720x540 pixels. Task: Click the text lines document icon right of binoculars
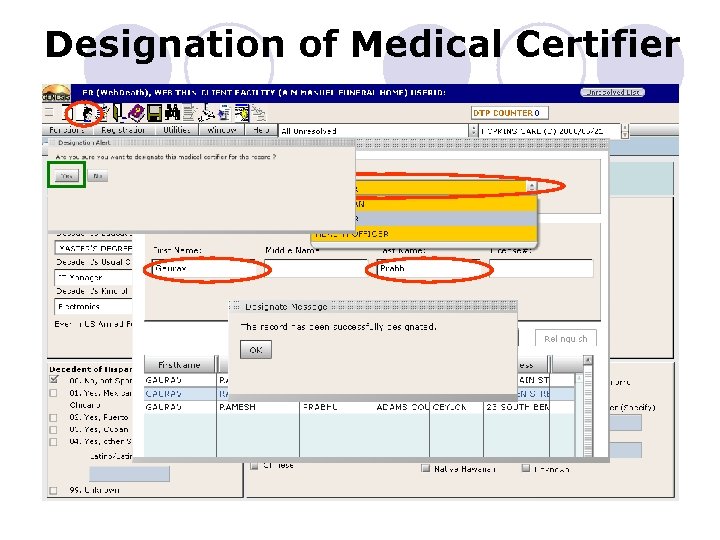click(x=189, y=113)
